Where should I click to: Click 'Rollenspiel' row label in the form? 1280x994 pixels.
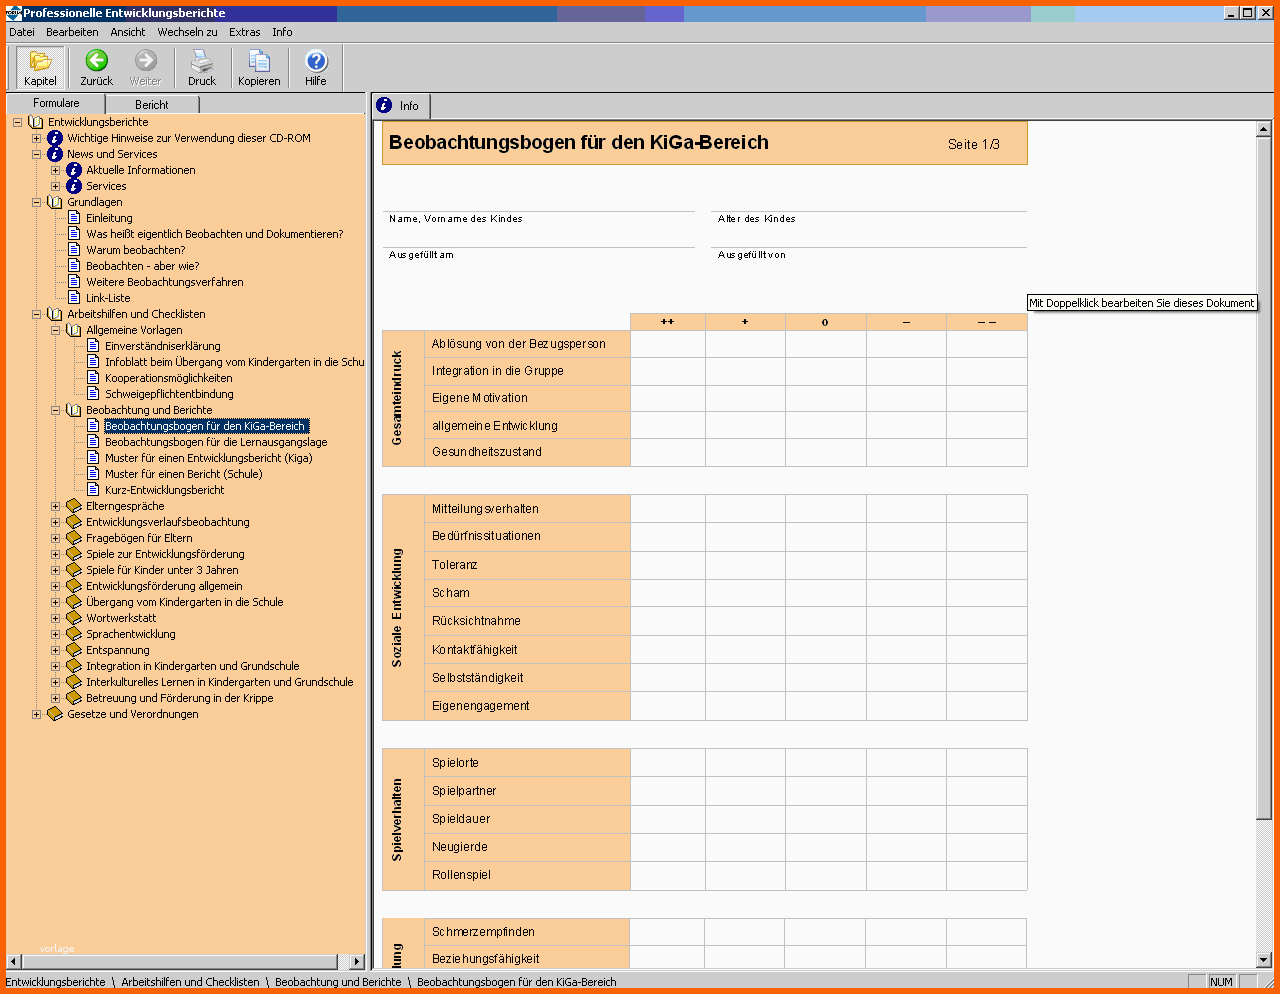461,875
